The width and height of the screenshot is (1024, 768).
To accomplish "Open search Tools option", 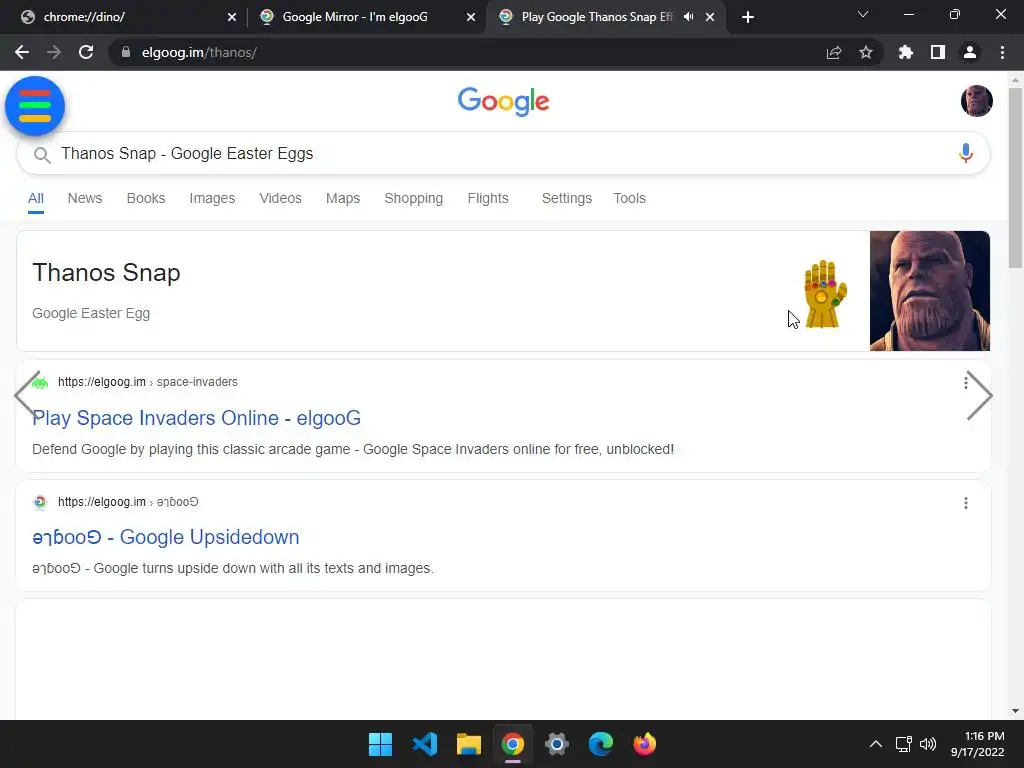I will 630,198.
